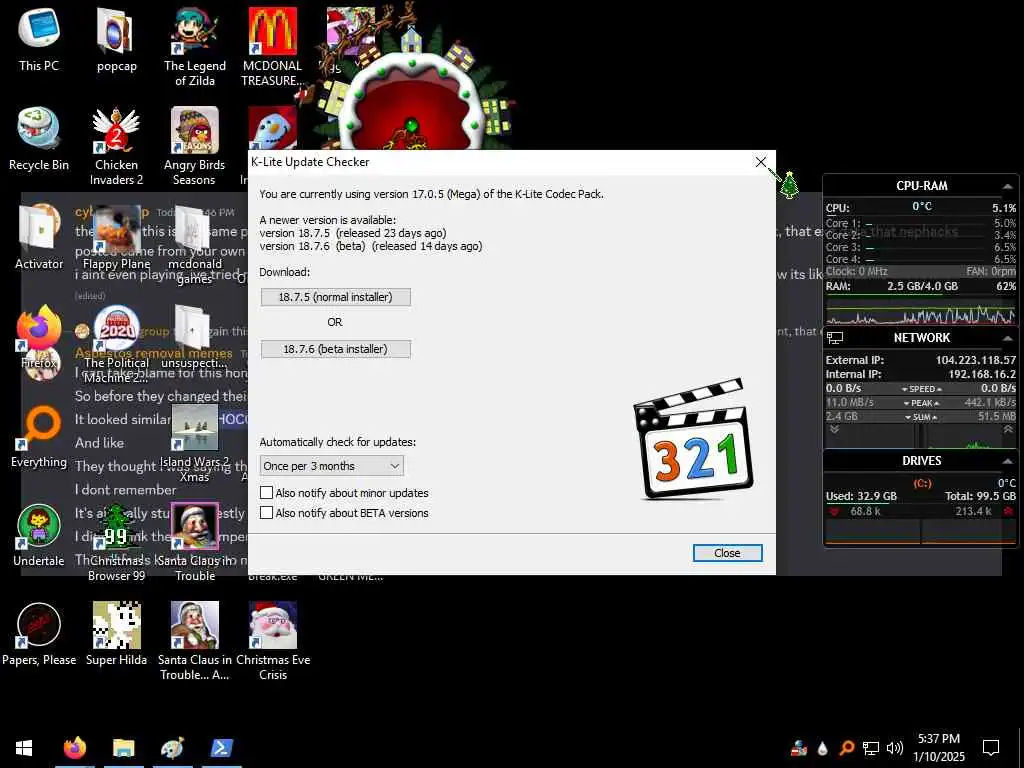Enable notify about BETA versions
1024x768 pixels.
[266, 513]
